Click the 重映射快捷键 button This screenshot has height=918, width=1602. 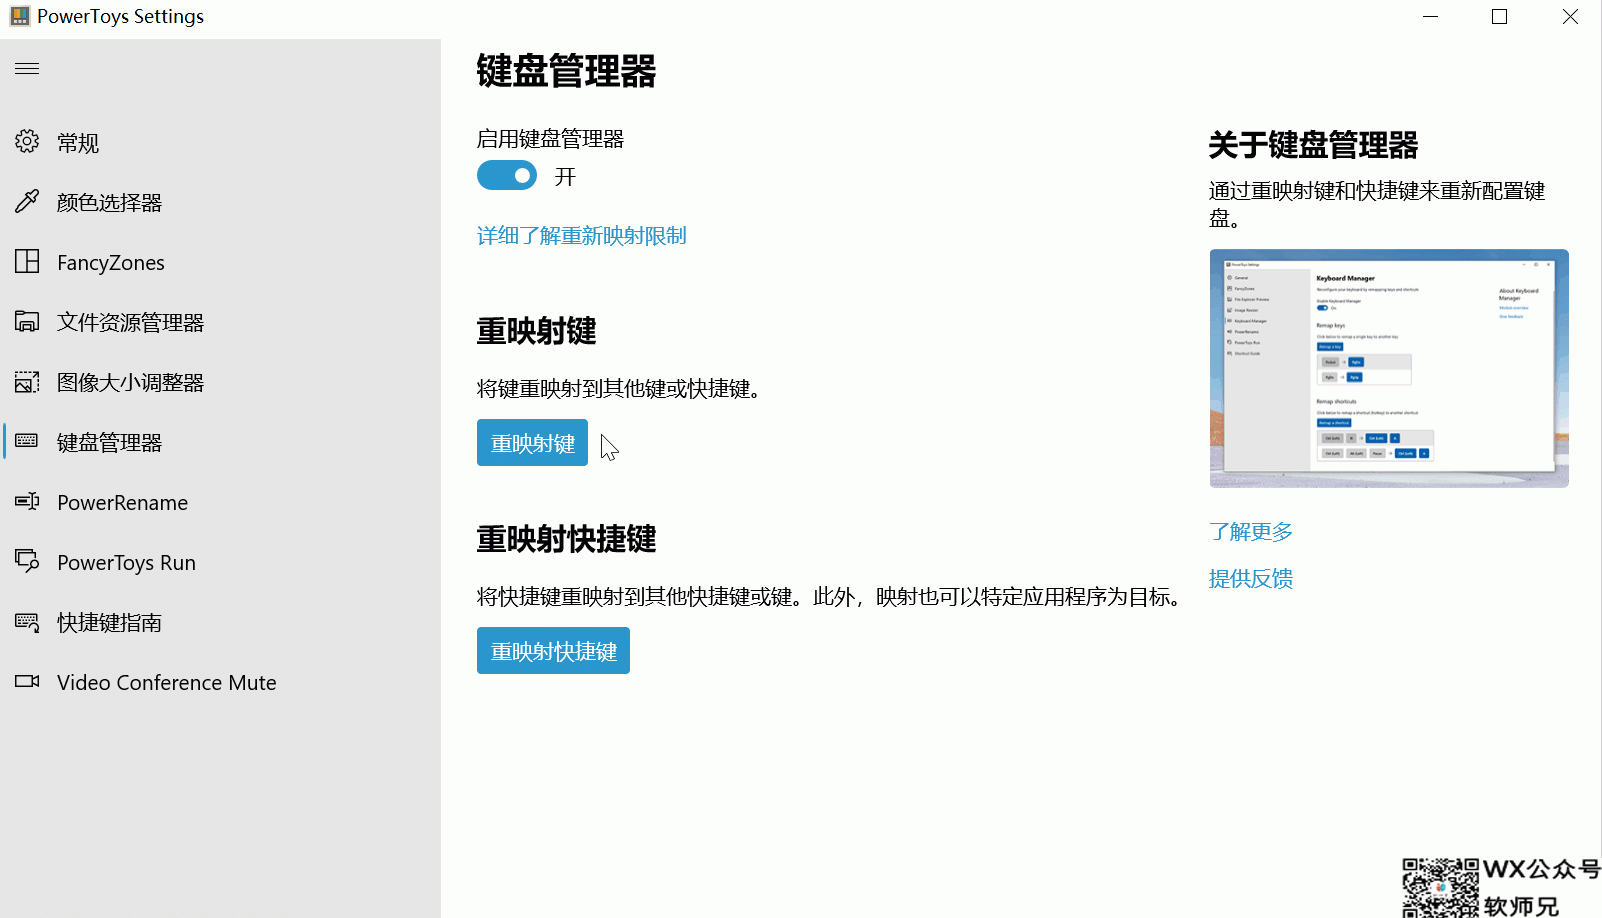coord(553,651)
